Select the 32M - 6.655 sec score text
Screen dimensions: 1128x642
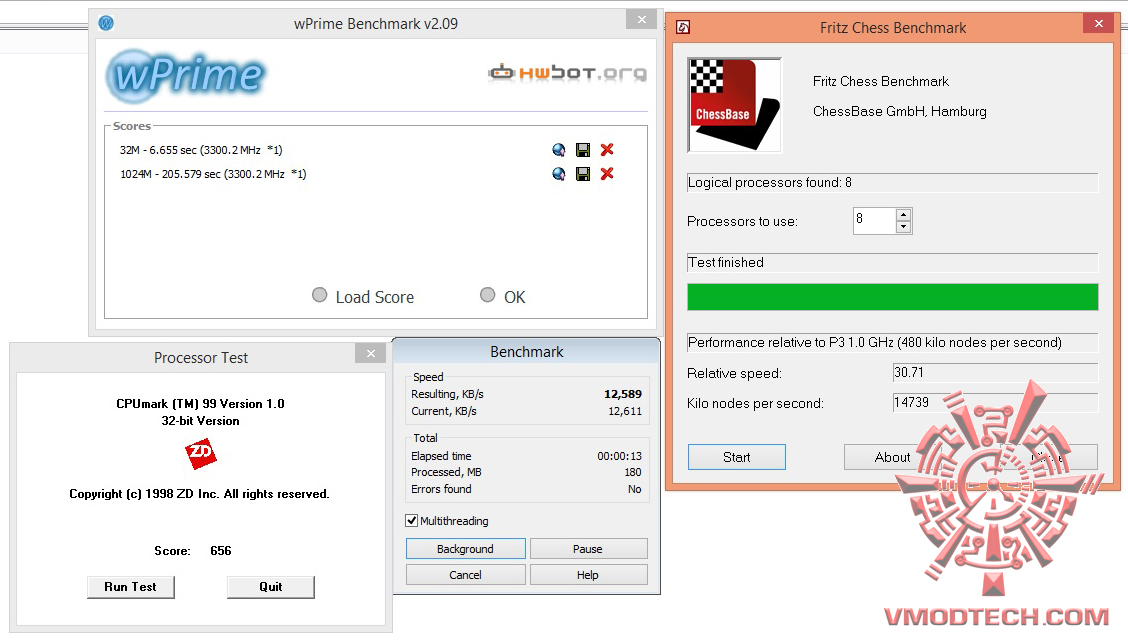pos(201,150)
